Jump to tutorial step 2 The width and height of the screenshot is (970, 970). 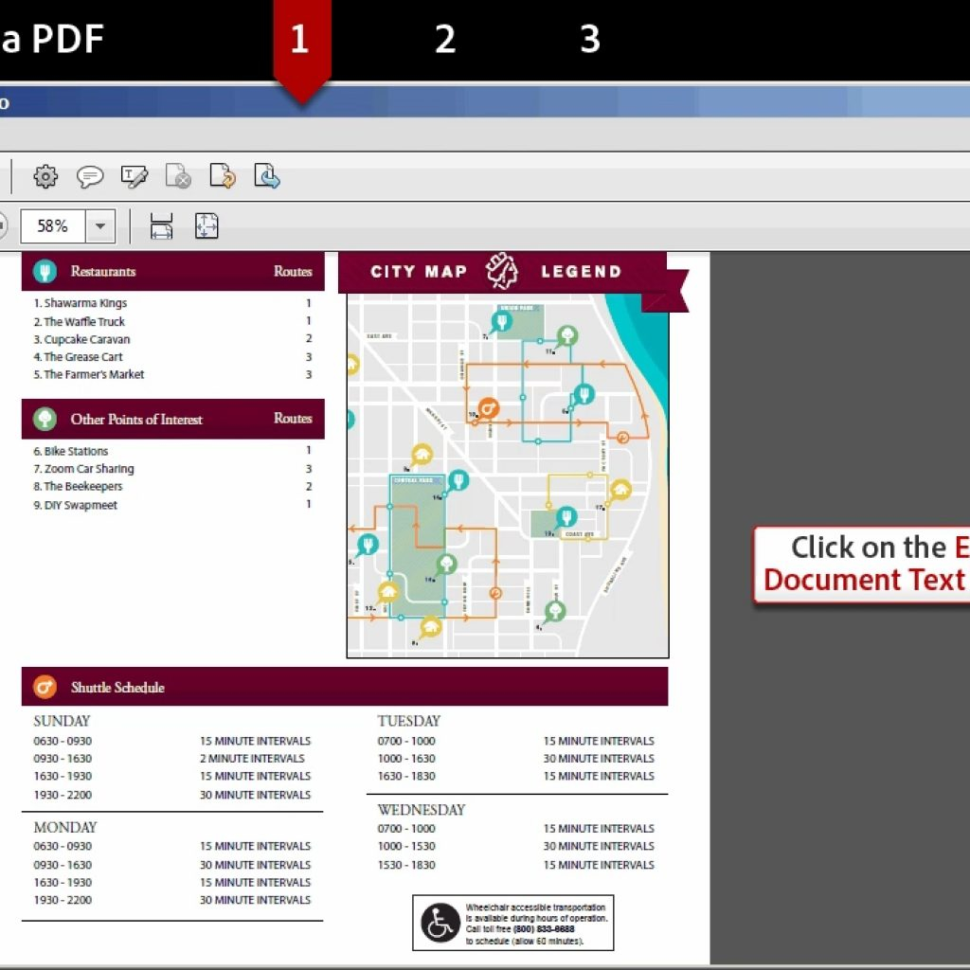tap(445, 40)
